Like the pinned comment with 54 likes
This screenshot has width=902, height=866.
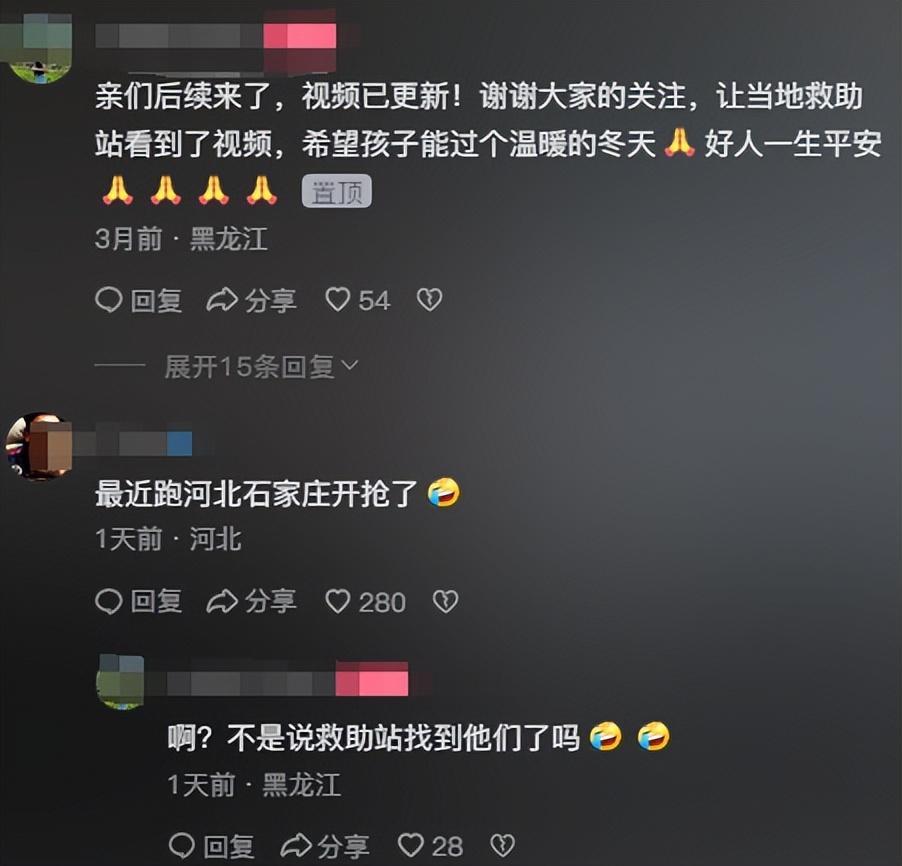click(x=357, y=300)
